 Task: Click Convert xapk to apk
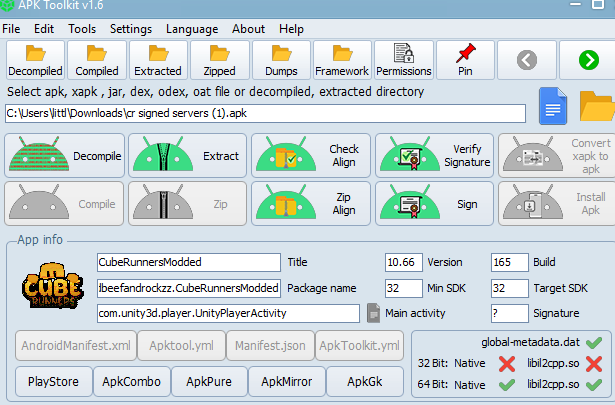[557, 156]
